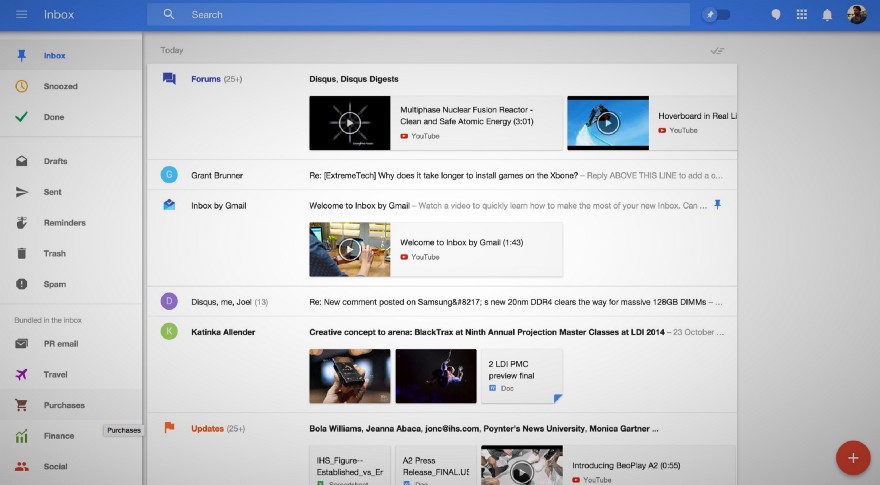
Task: Open the Social bundle
Action: point(71,466)
